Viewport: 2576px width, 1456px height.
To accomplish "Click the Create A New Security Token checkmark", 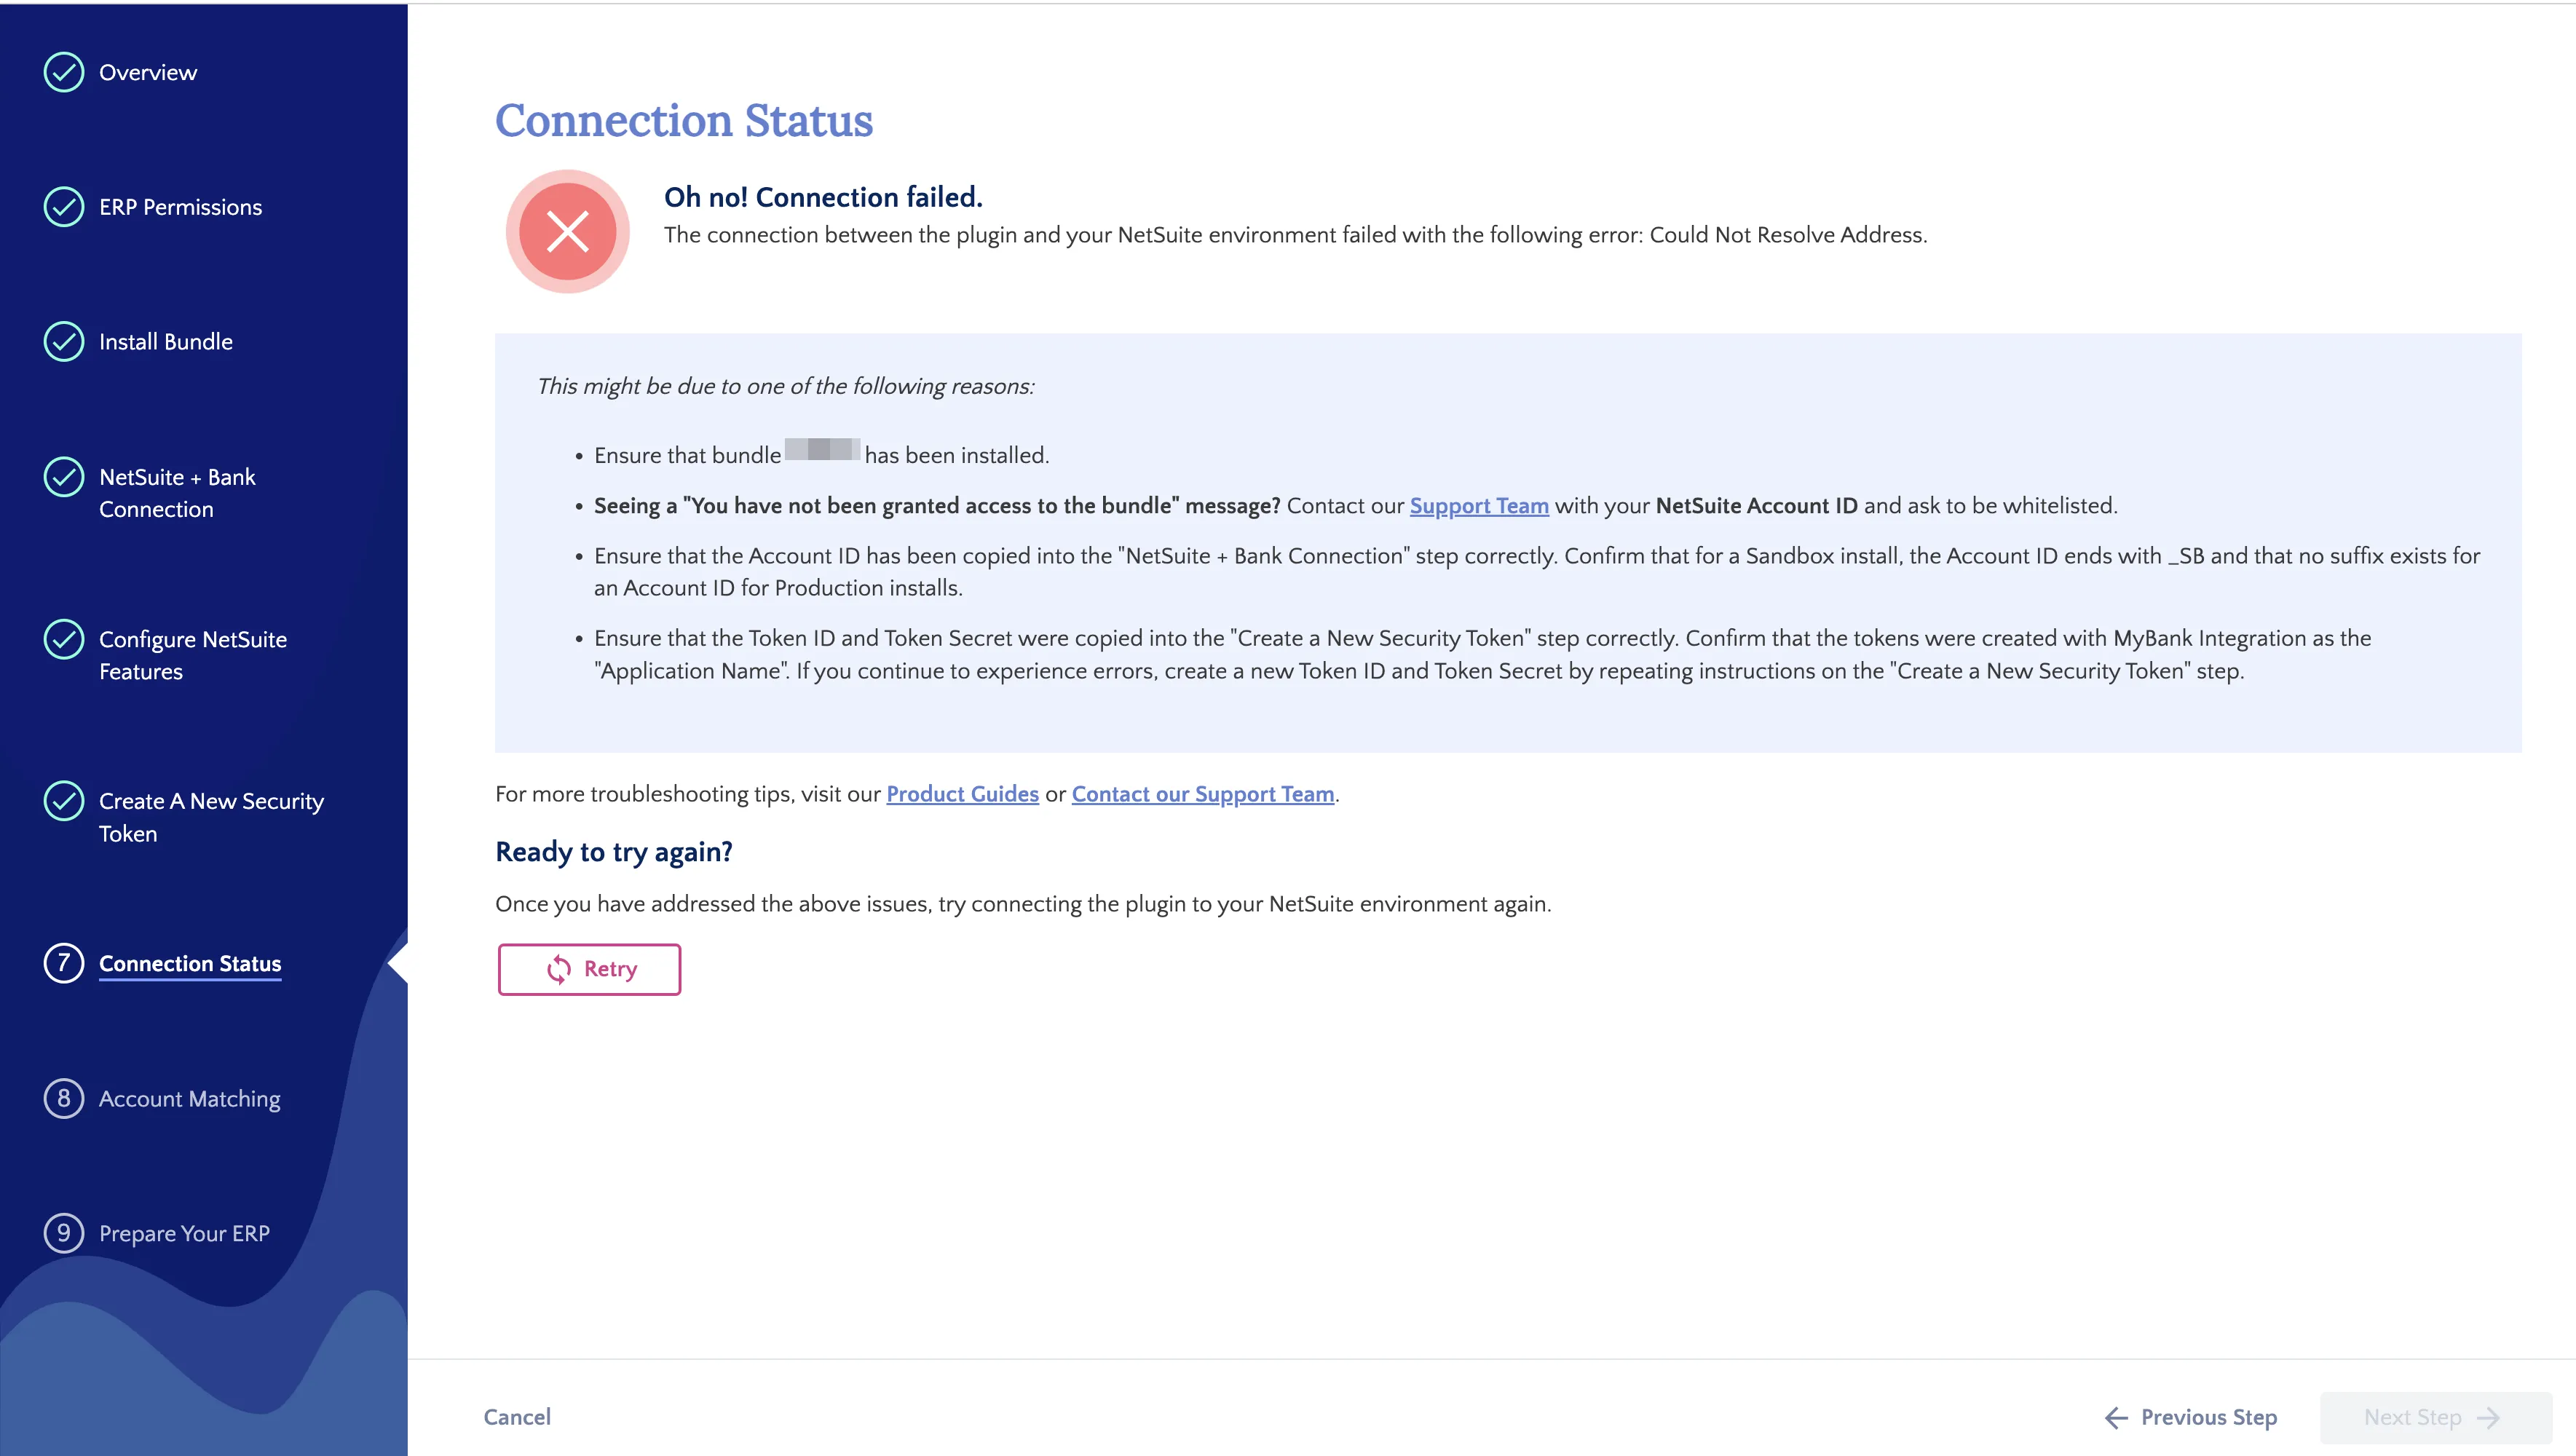I will (64, 801).
